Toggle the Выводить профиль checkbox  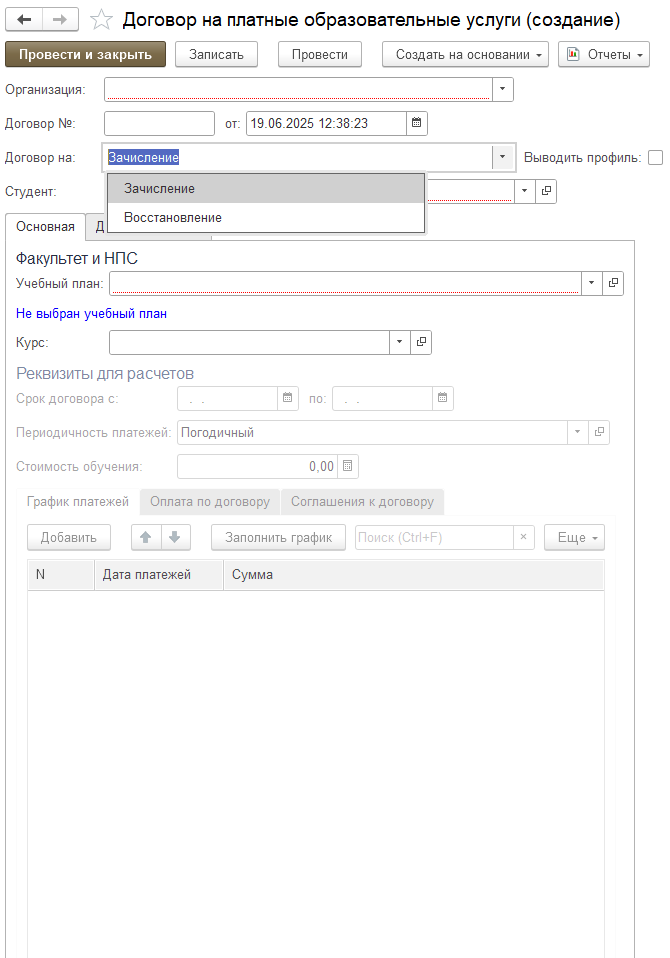click(656, 157)
